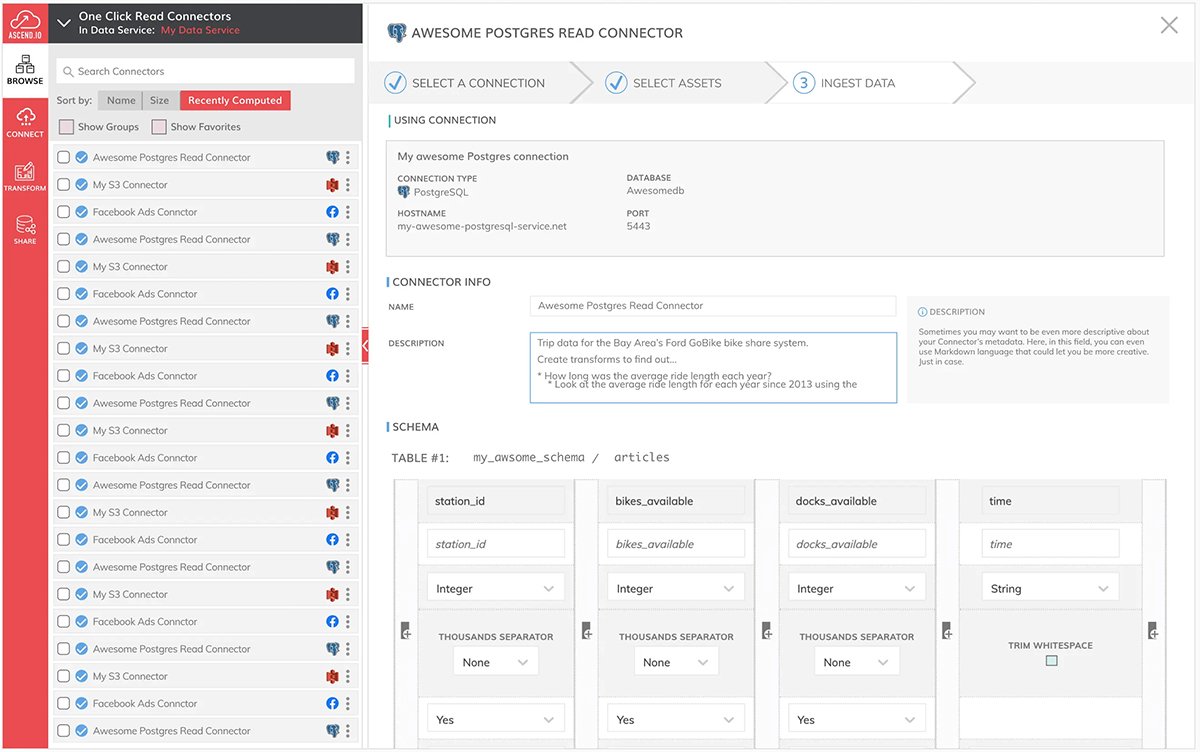The width and height of the screenshot is (1200, 752).
Task: Check Trim Whitespace for the time column
Action: tap(1050, 660)
